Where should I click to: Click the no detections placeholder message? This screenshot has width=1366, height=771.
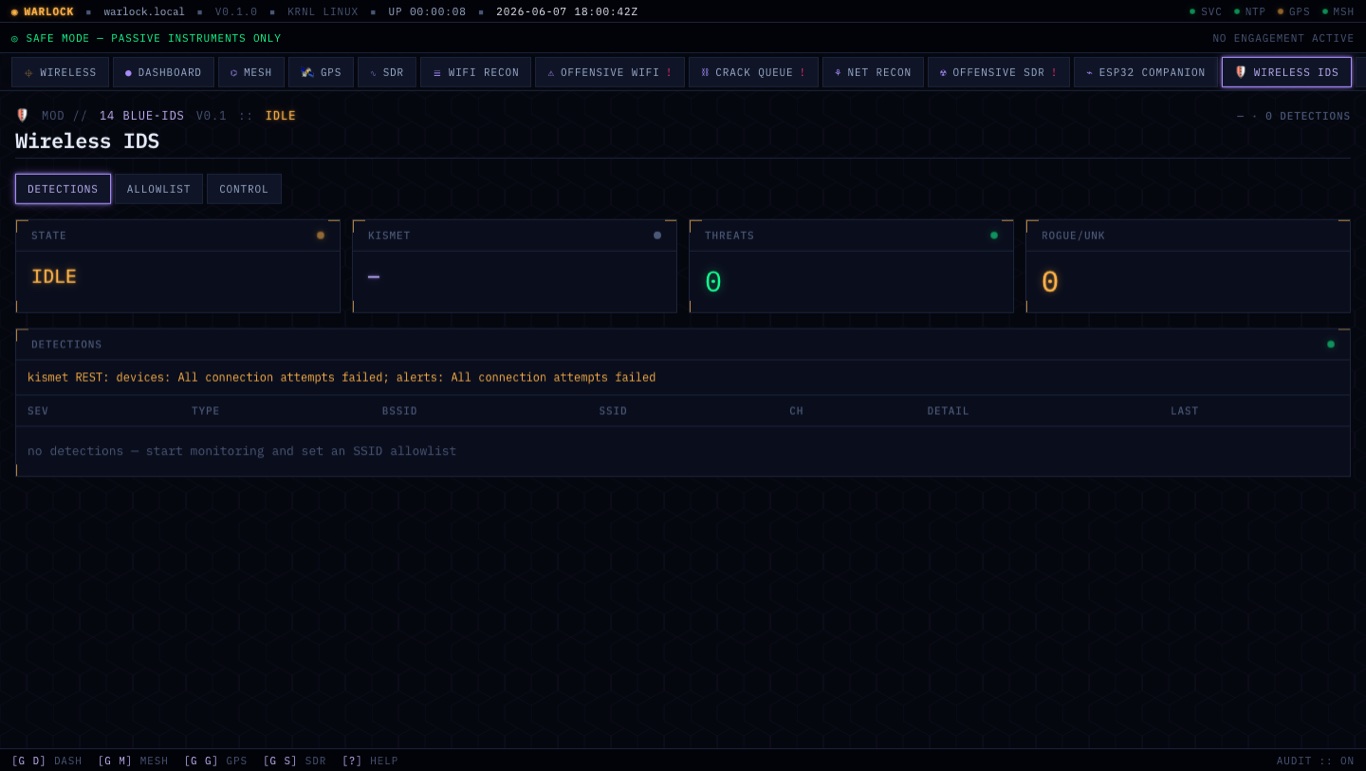[x=242, y=451]
